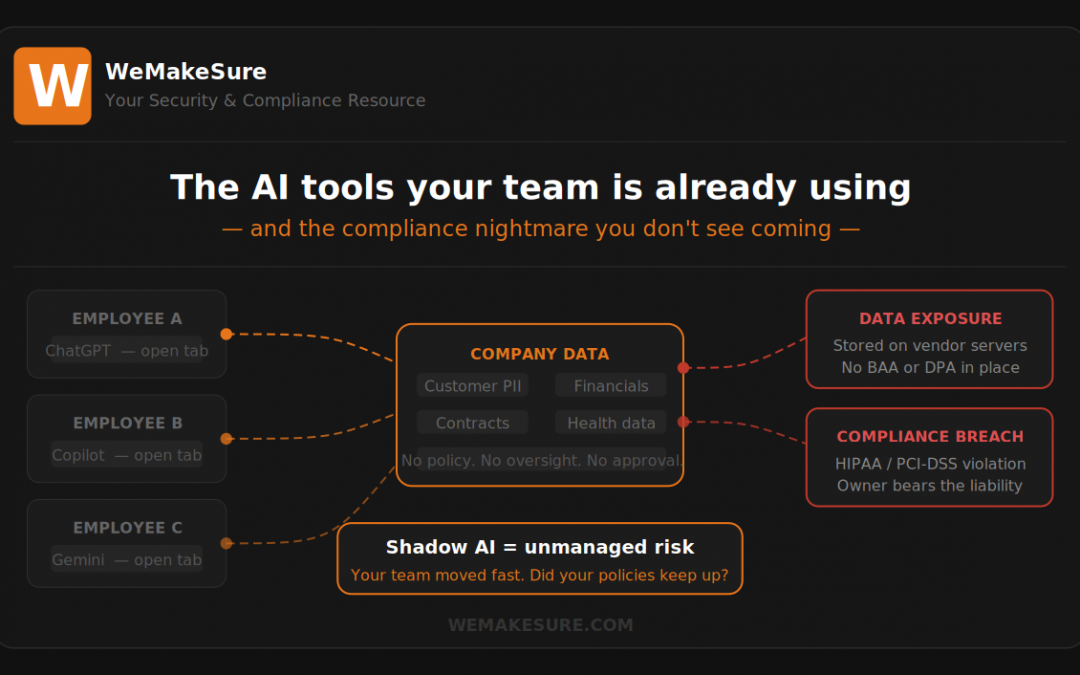The height and width of the screenshot is (675, 1080).
Task: Click the HIPAA / PCI-DSS violation text
Action: coord(929,464)
